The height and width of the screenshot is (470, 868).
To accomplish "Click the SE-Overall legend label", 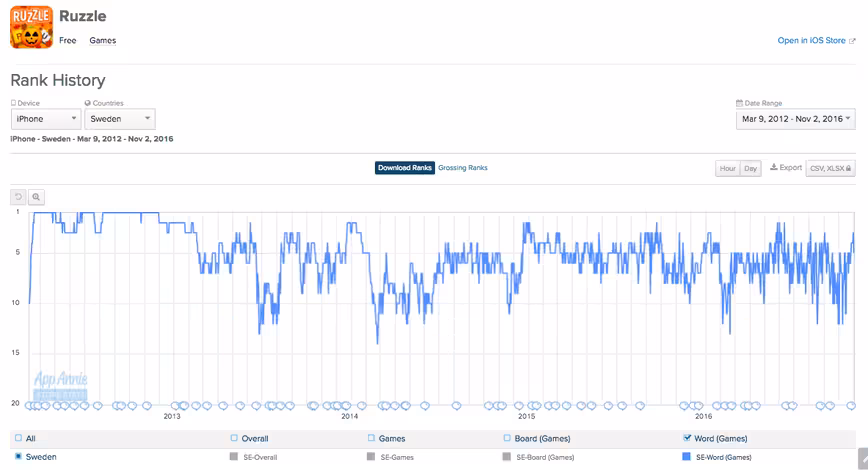I will [260, 457].
